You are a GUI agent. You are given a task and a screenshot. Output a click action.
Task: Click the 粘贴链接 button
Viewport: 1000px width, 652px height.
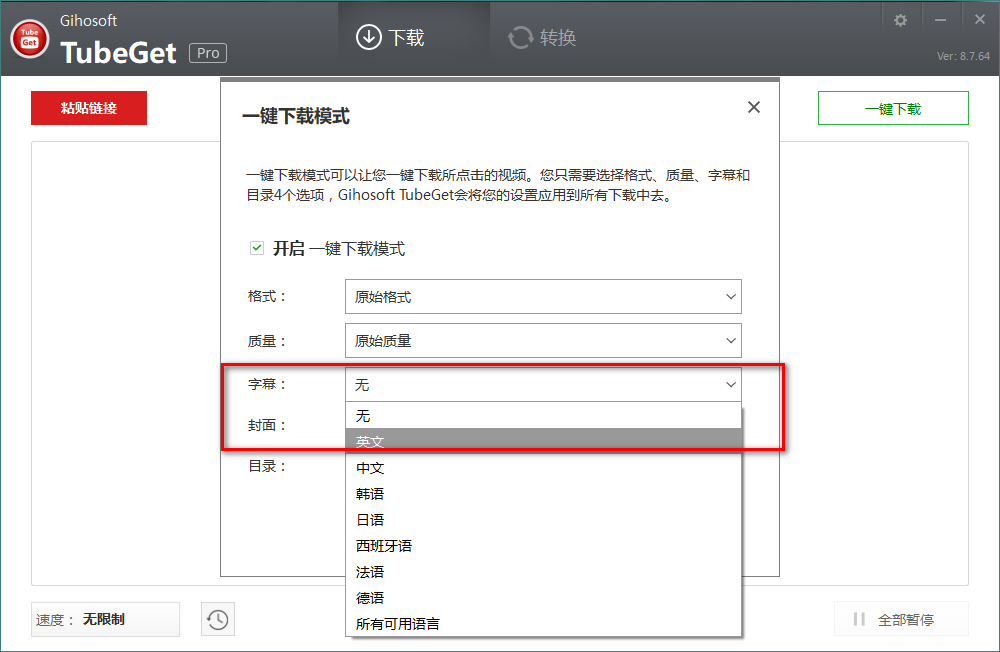[x=88, y=107]
